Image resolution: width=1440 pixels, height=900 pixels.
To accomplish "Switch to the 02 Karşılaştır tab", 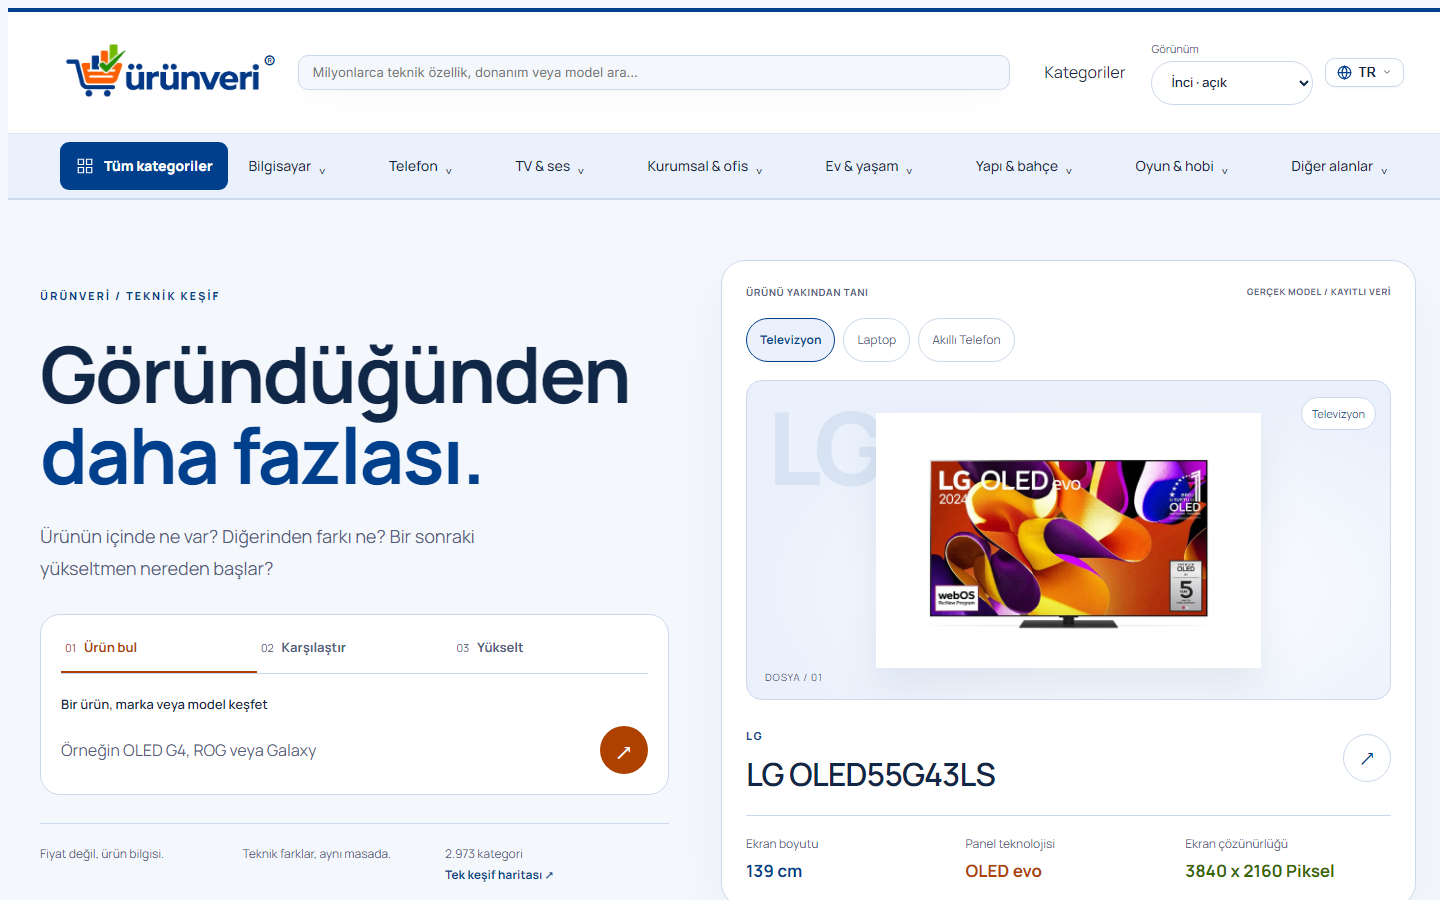I will (x=354, y=648).
